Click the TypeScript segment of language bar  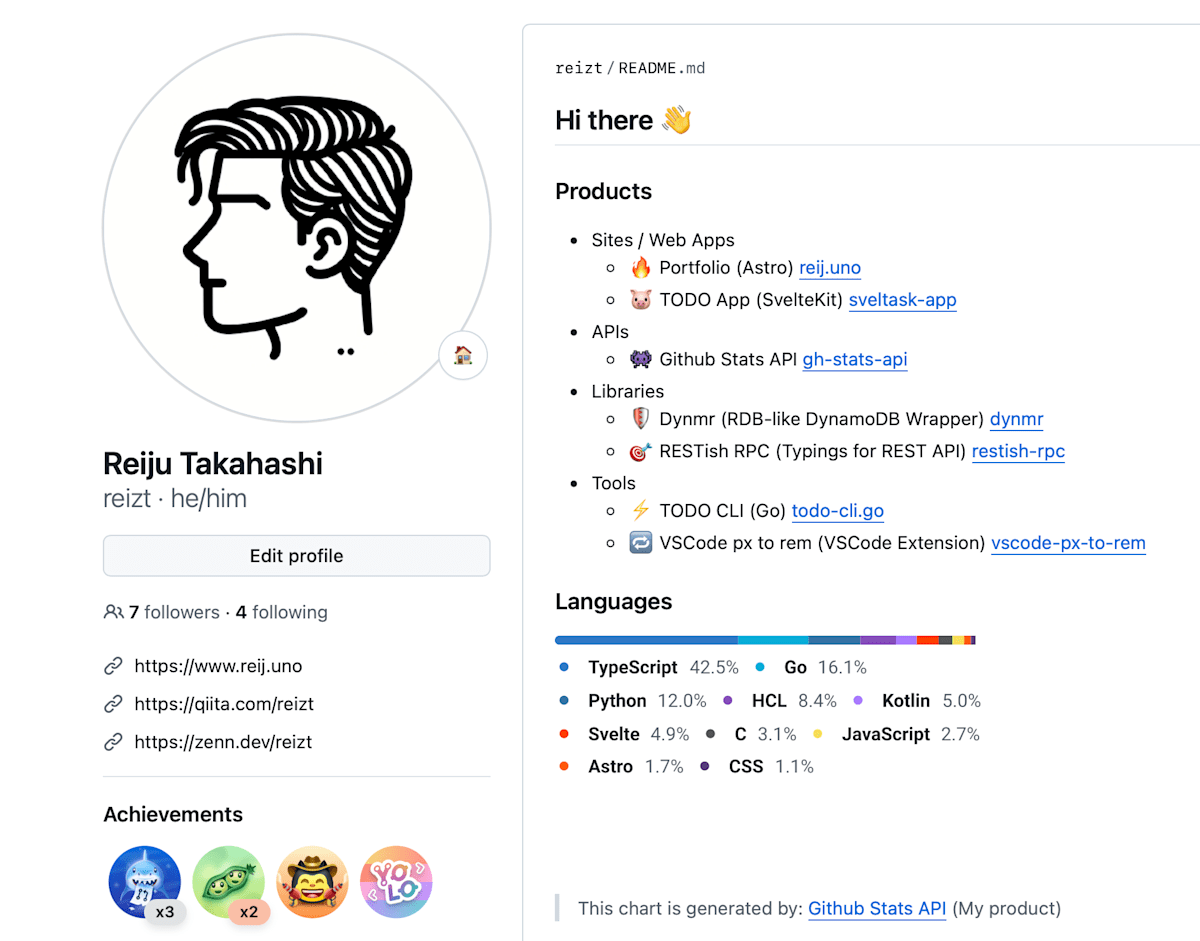point(645,640)
